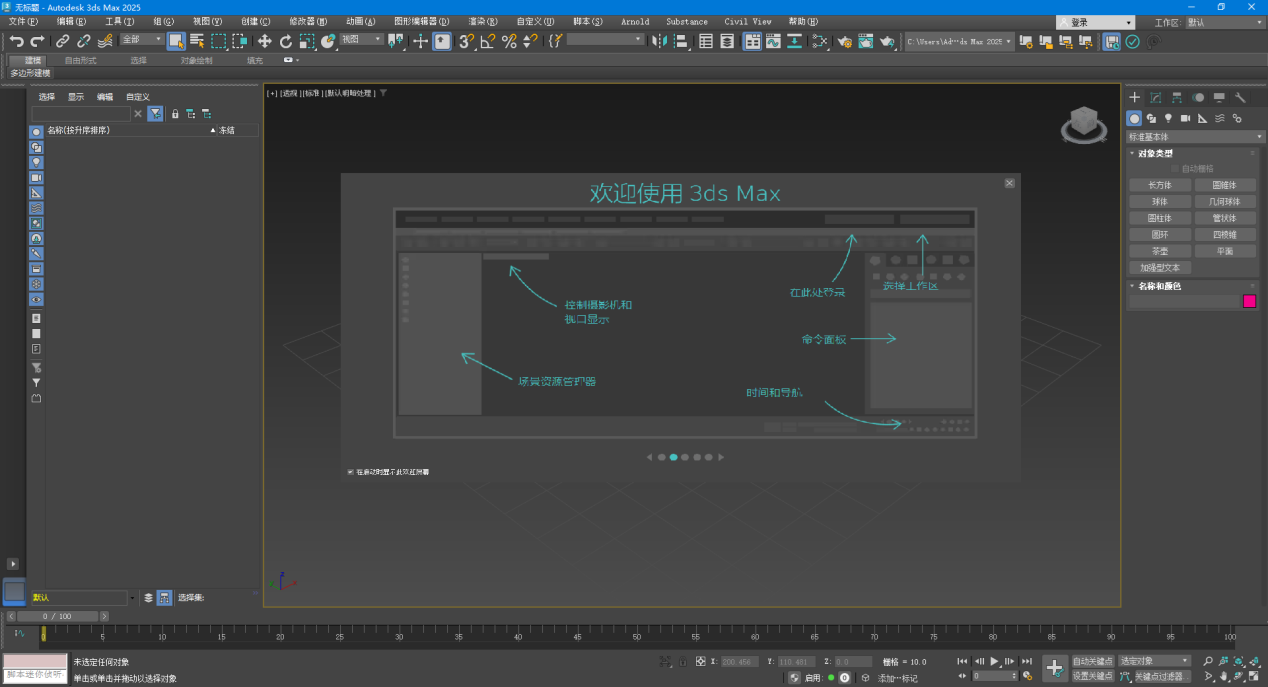Open the 渲染(R) menu

point(484,21)
